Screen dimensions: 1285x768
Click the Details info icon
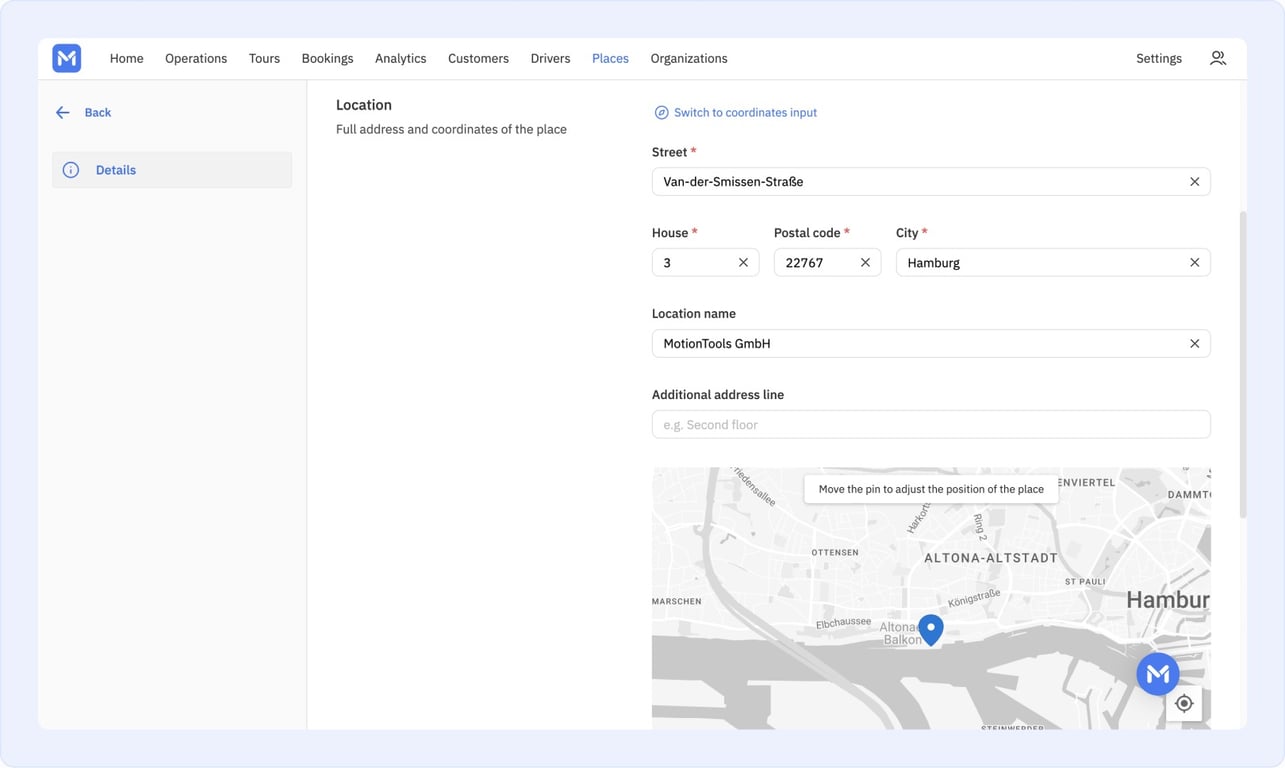(71, 170)
